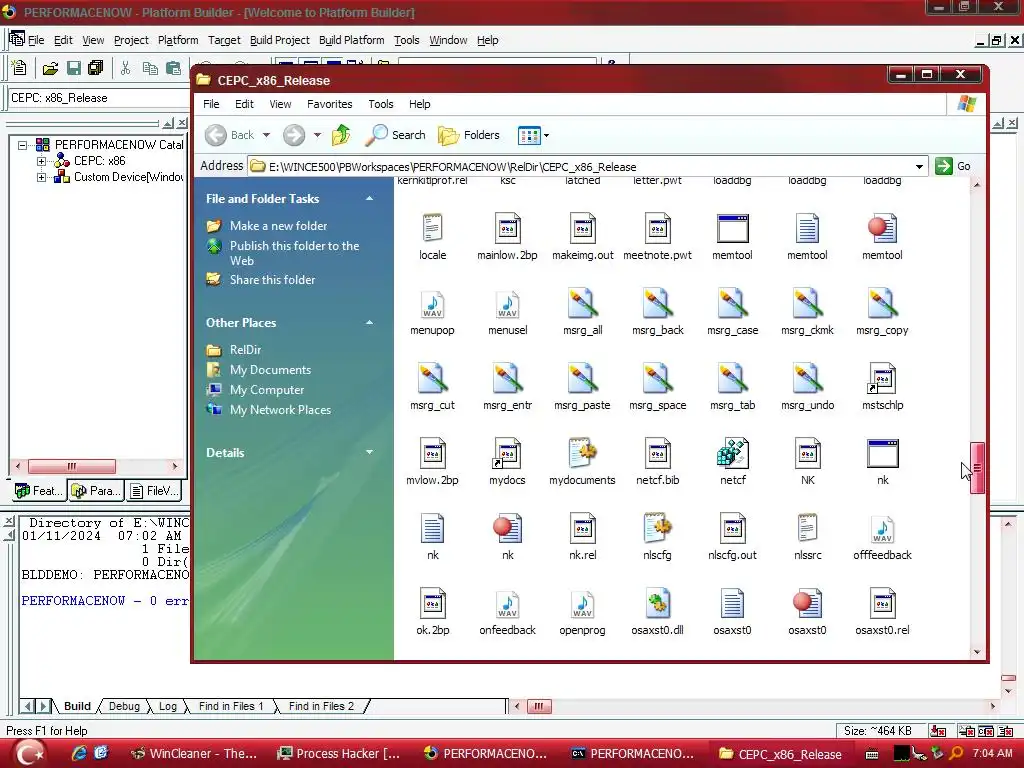Viewport: 1024px width, 768px height.
Task: Click the Search button in Explorer toolbar
Action: click(396, 135)
